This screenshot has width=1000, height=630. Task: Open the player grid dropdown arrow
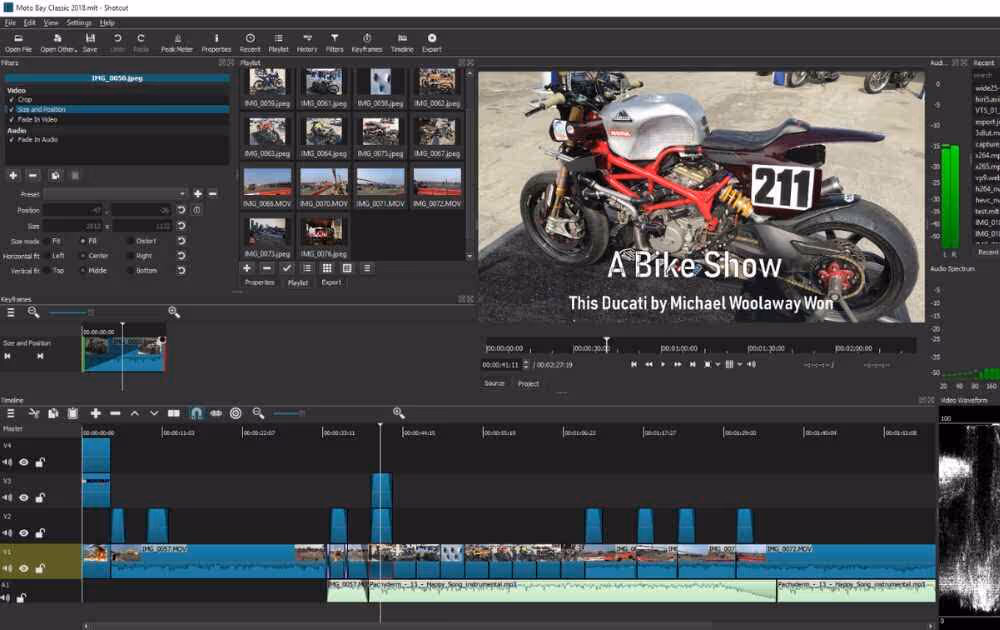740,365
